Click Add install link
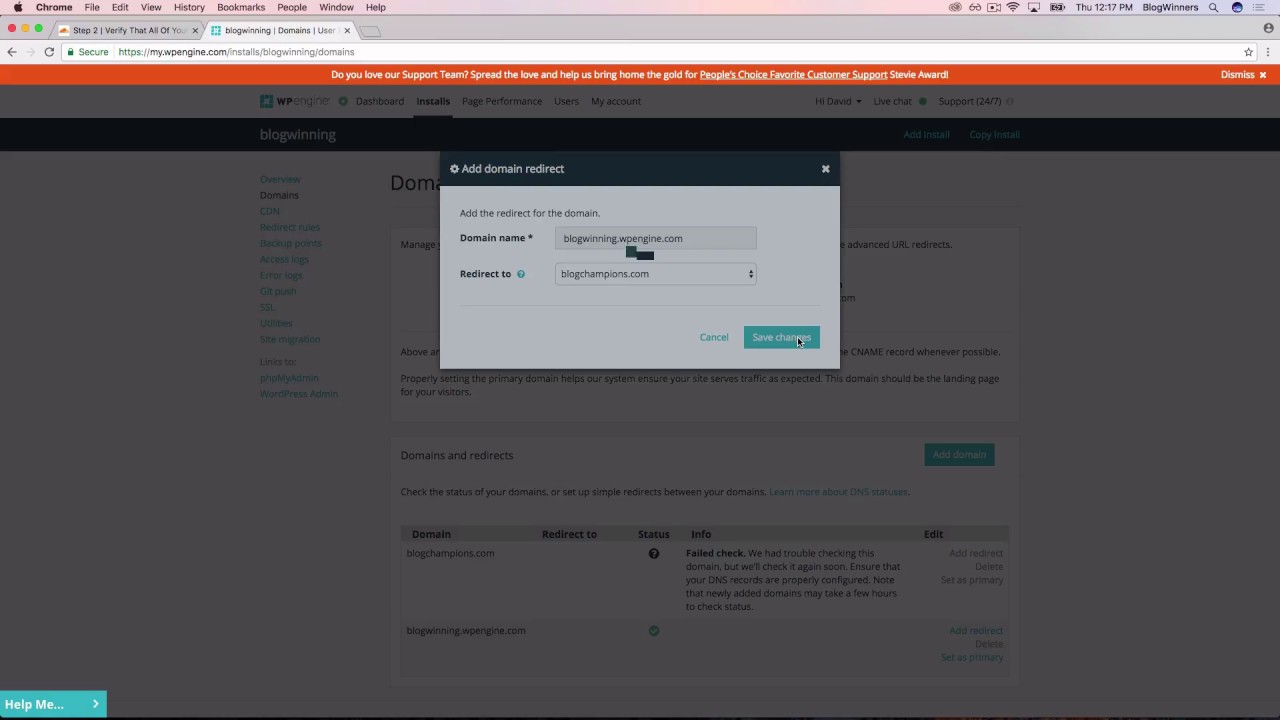1280x720 pixels. pos(926,134)
